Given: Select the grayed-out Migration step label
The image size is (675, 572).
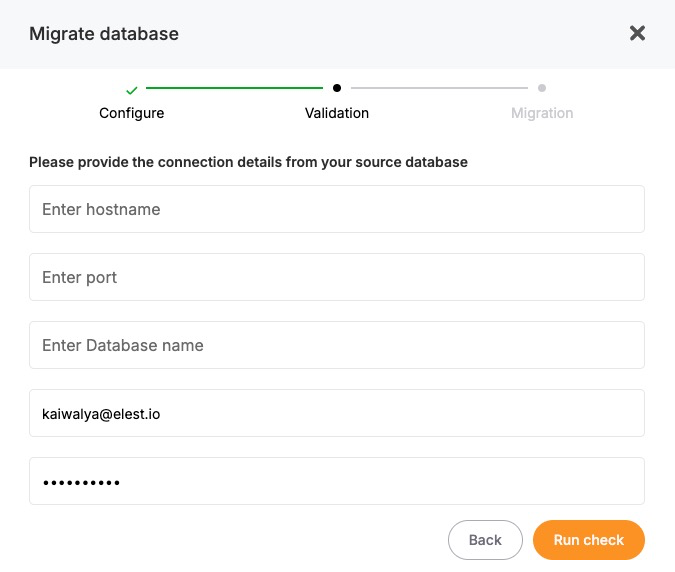Looking at the screenshot, I should (x=542, y=113).
